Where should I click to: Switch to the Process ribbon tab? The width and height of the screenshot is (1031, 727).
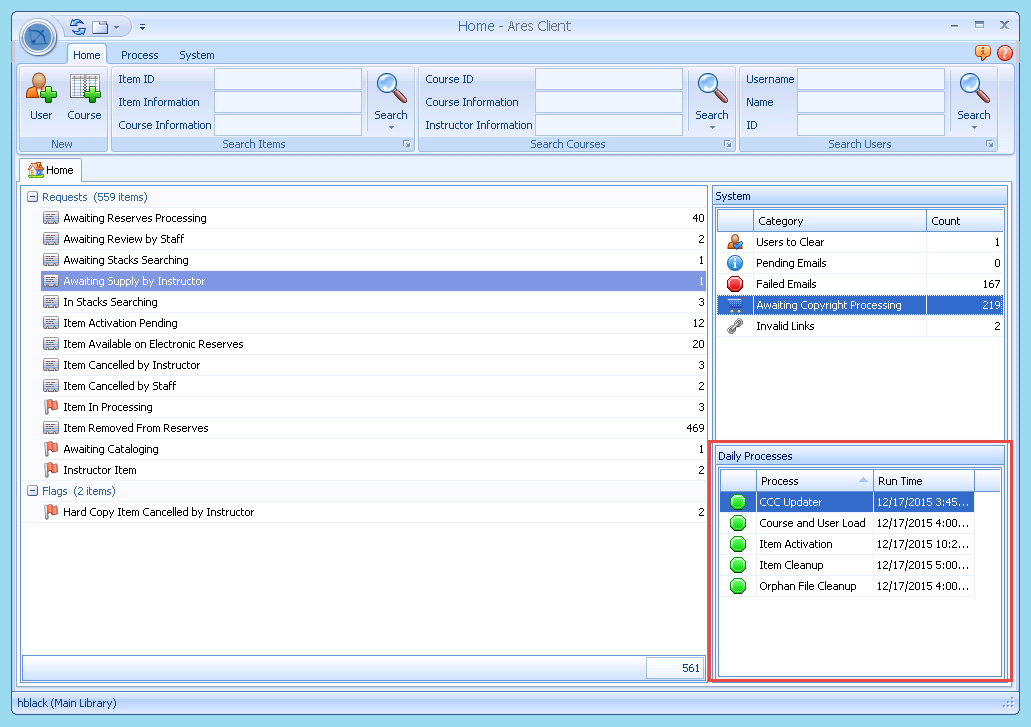click(x=139, y=55)
